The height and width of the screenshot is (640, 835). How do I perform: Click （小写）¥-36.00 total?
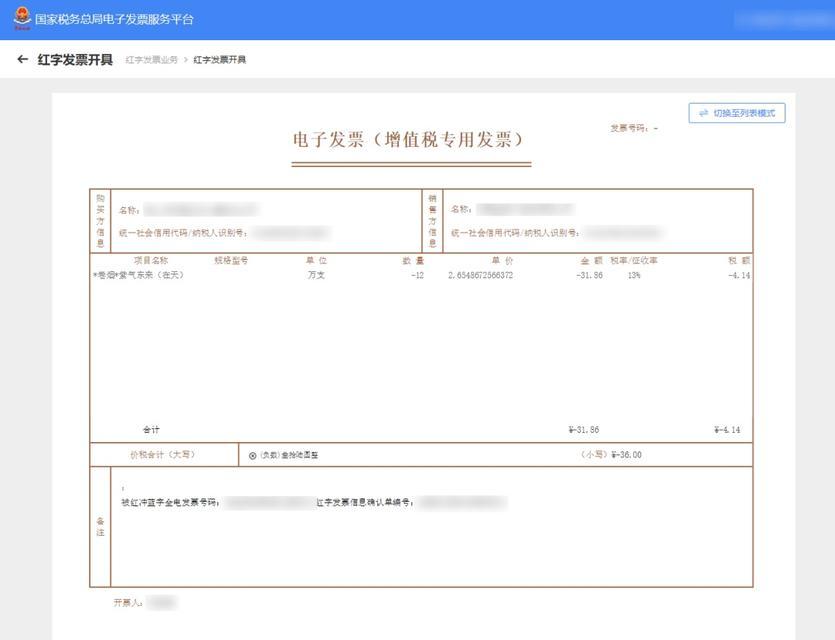pyautogui.click(x=611, y=455)
